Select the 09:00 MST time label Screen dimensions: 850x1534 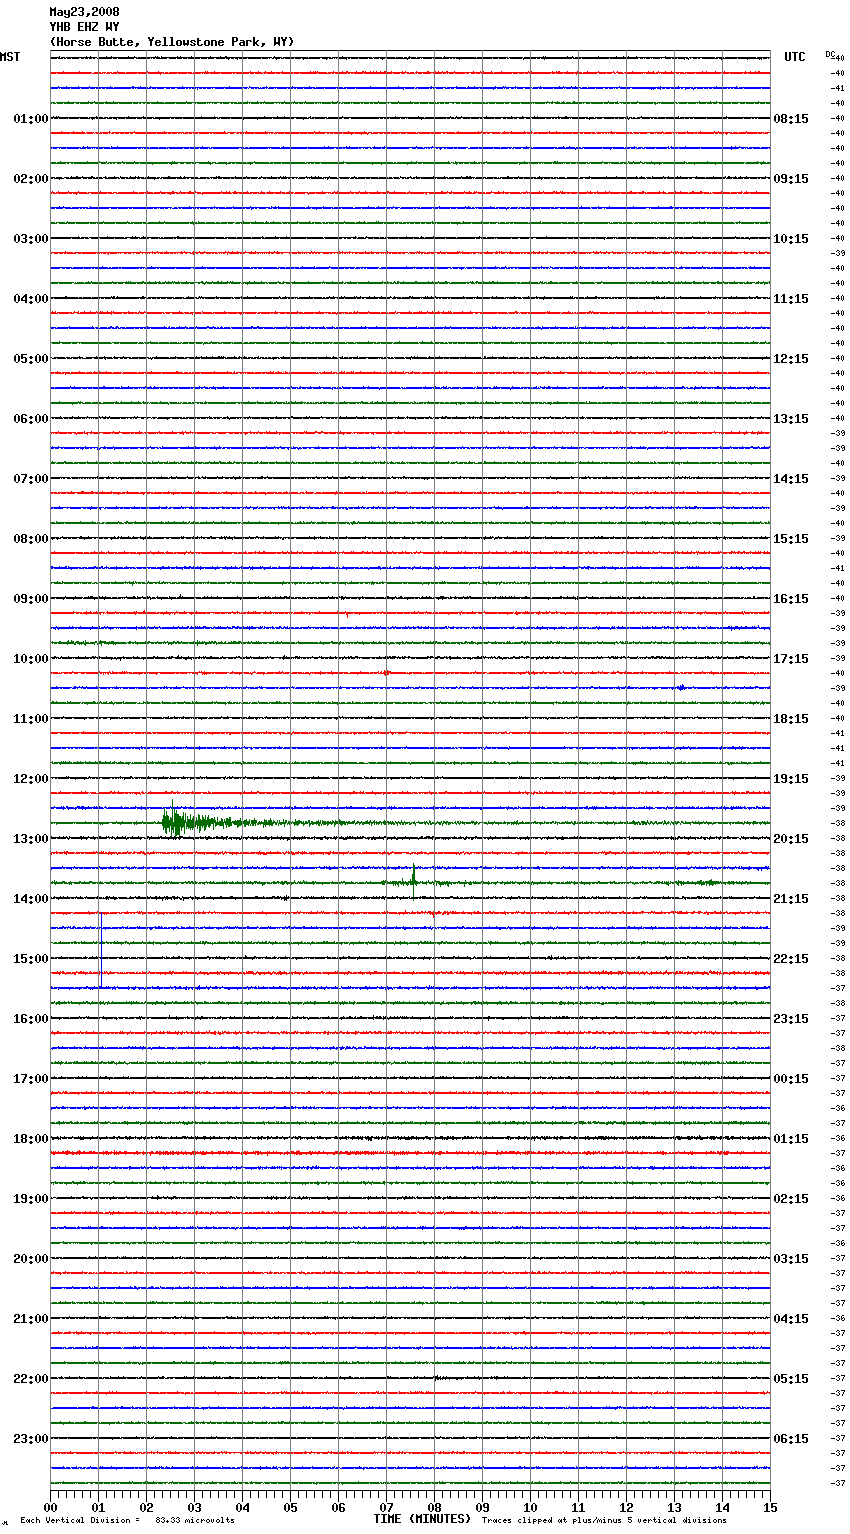pyautogui.click(x=31, y=599)
